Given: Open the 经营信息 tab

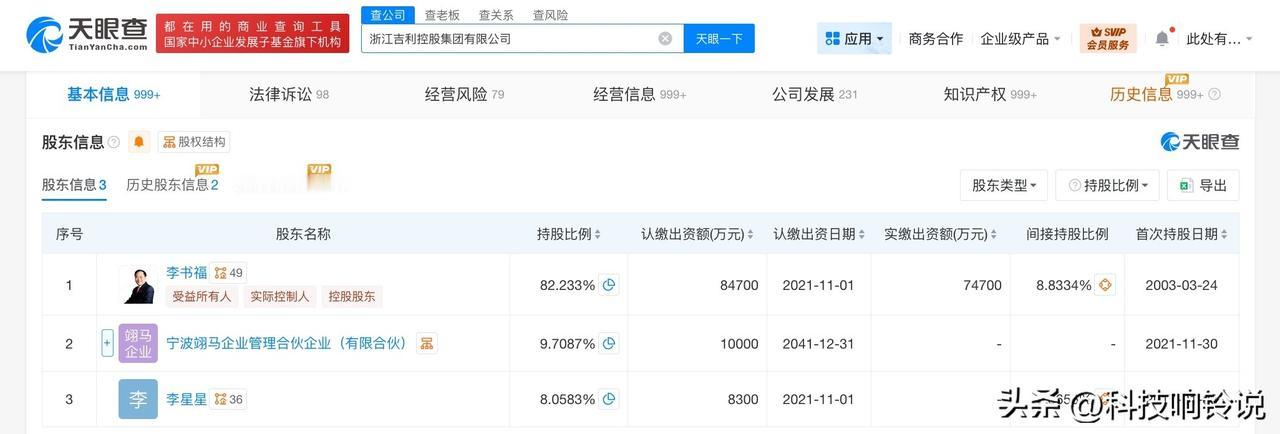Looking at the screenshot, I should tap(640, 95).
